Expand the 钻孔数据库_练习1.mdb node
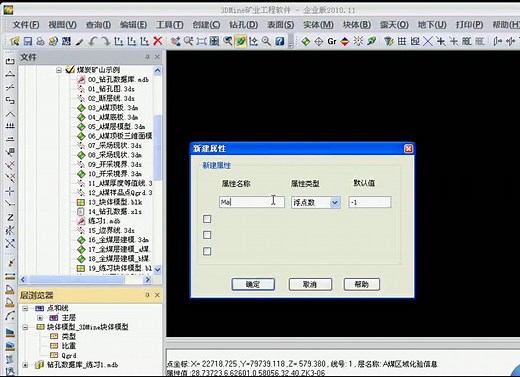Viewport: 520px width, 377px height. 25,365
